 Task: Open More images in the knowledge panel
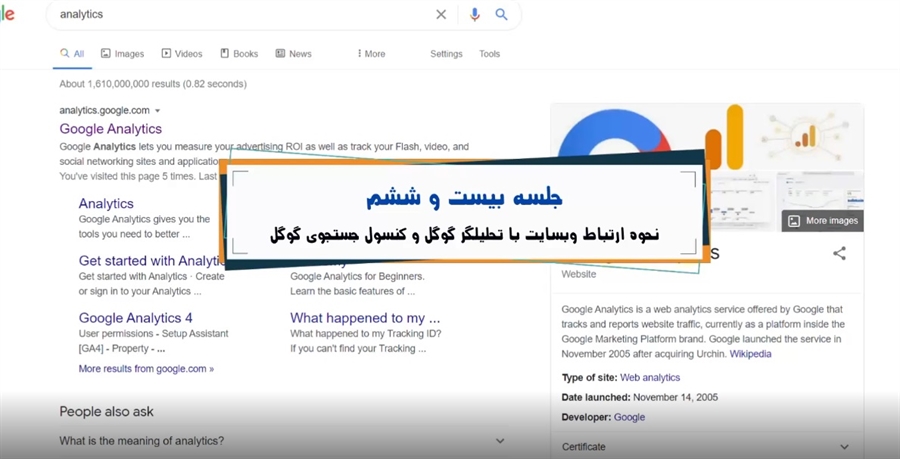point(823,220)
